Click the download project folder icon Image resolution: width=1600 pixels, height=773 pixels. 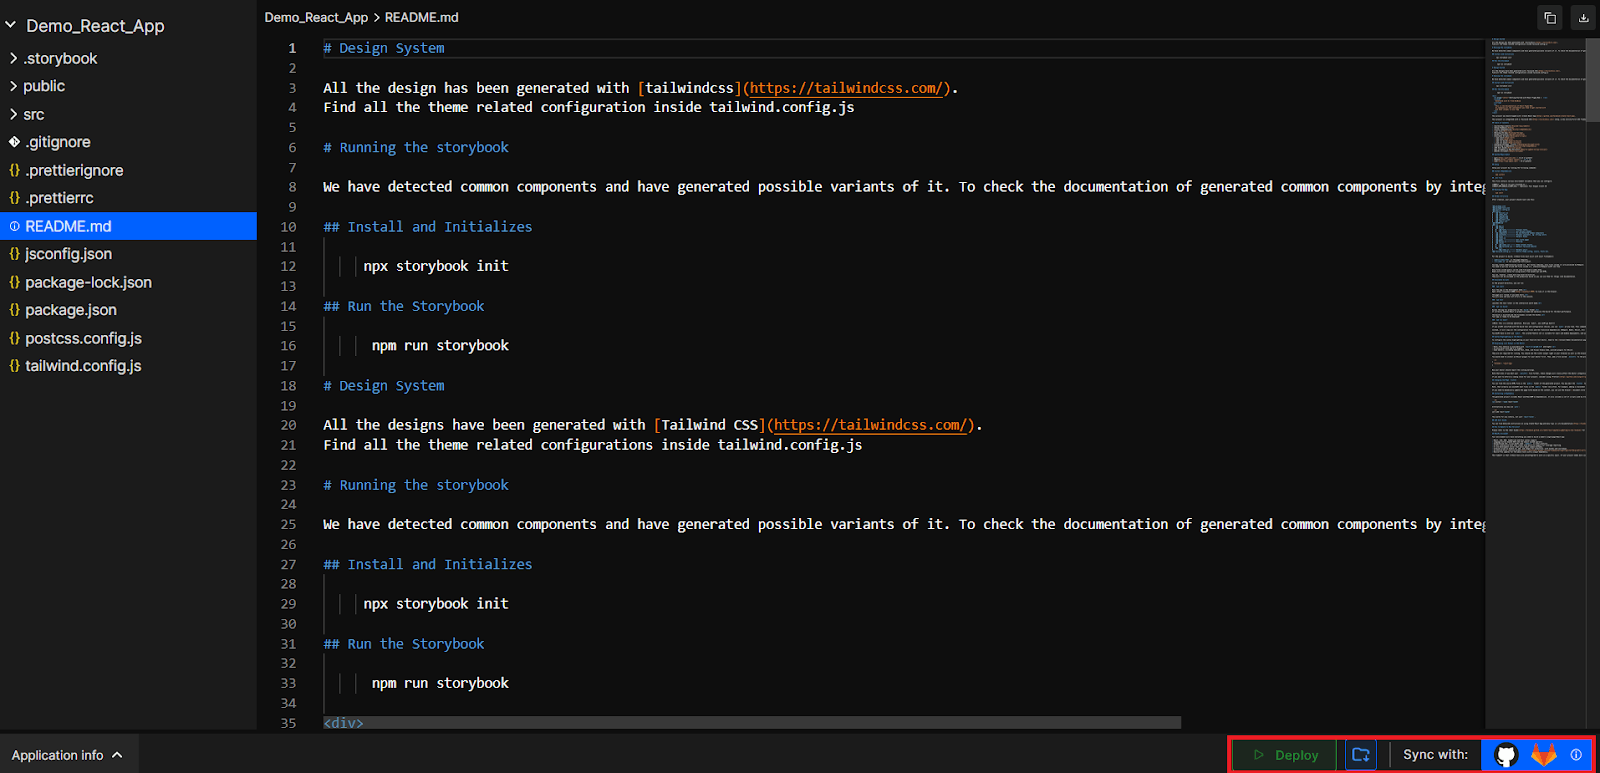[x=1361, y=755]
